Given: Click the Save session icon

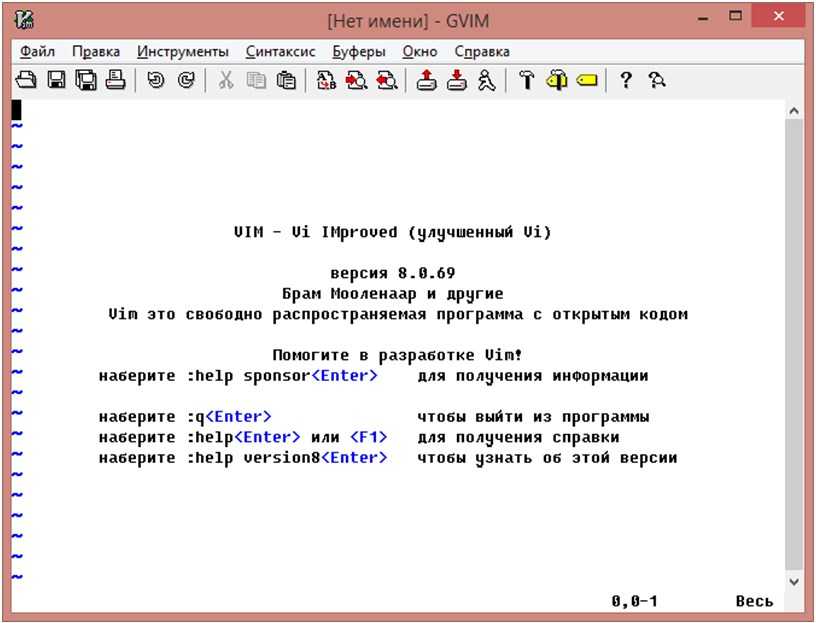Looking at the screenshot, I should tap(457, 81).
